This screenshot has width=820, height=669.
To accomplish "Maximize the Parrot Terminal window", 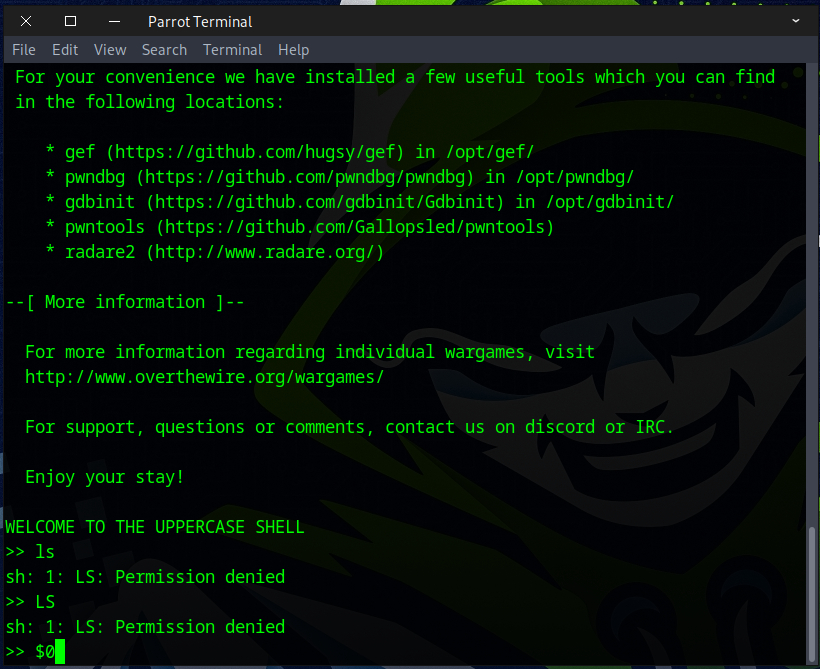I will coord(70,21).
